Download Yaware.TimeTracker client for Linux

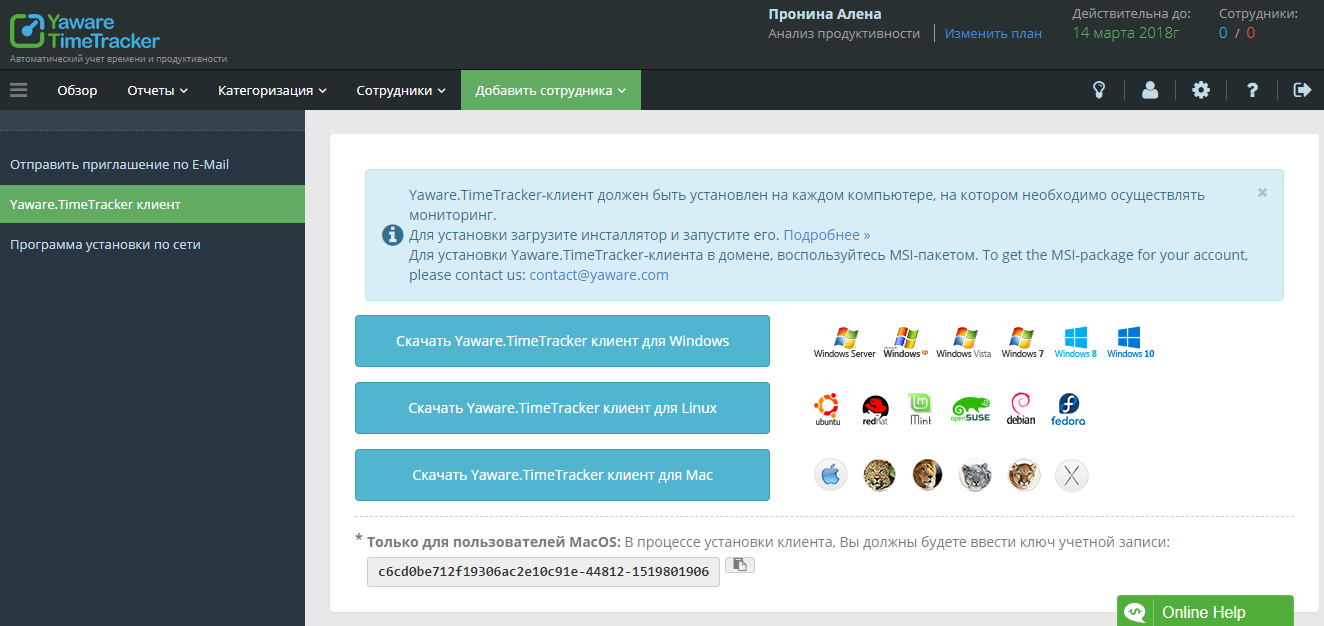562,408
